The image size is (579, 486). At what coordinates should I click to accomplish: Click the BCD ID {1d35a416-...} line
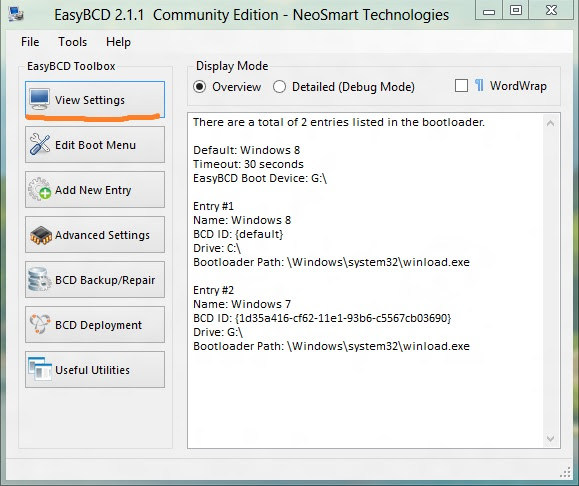coord(322,318)
